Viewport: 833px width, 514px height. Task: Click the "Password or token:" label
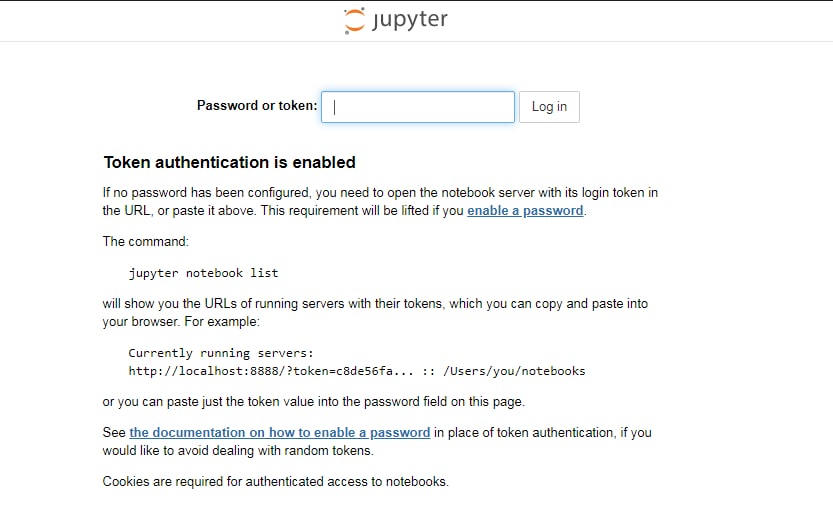coord(257,106)
